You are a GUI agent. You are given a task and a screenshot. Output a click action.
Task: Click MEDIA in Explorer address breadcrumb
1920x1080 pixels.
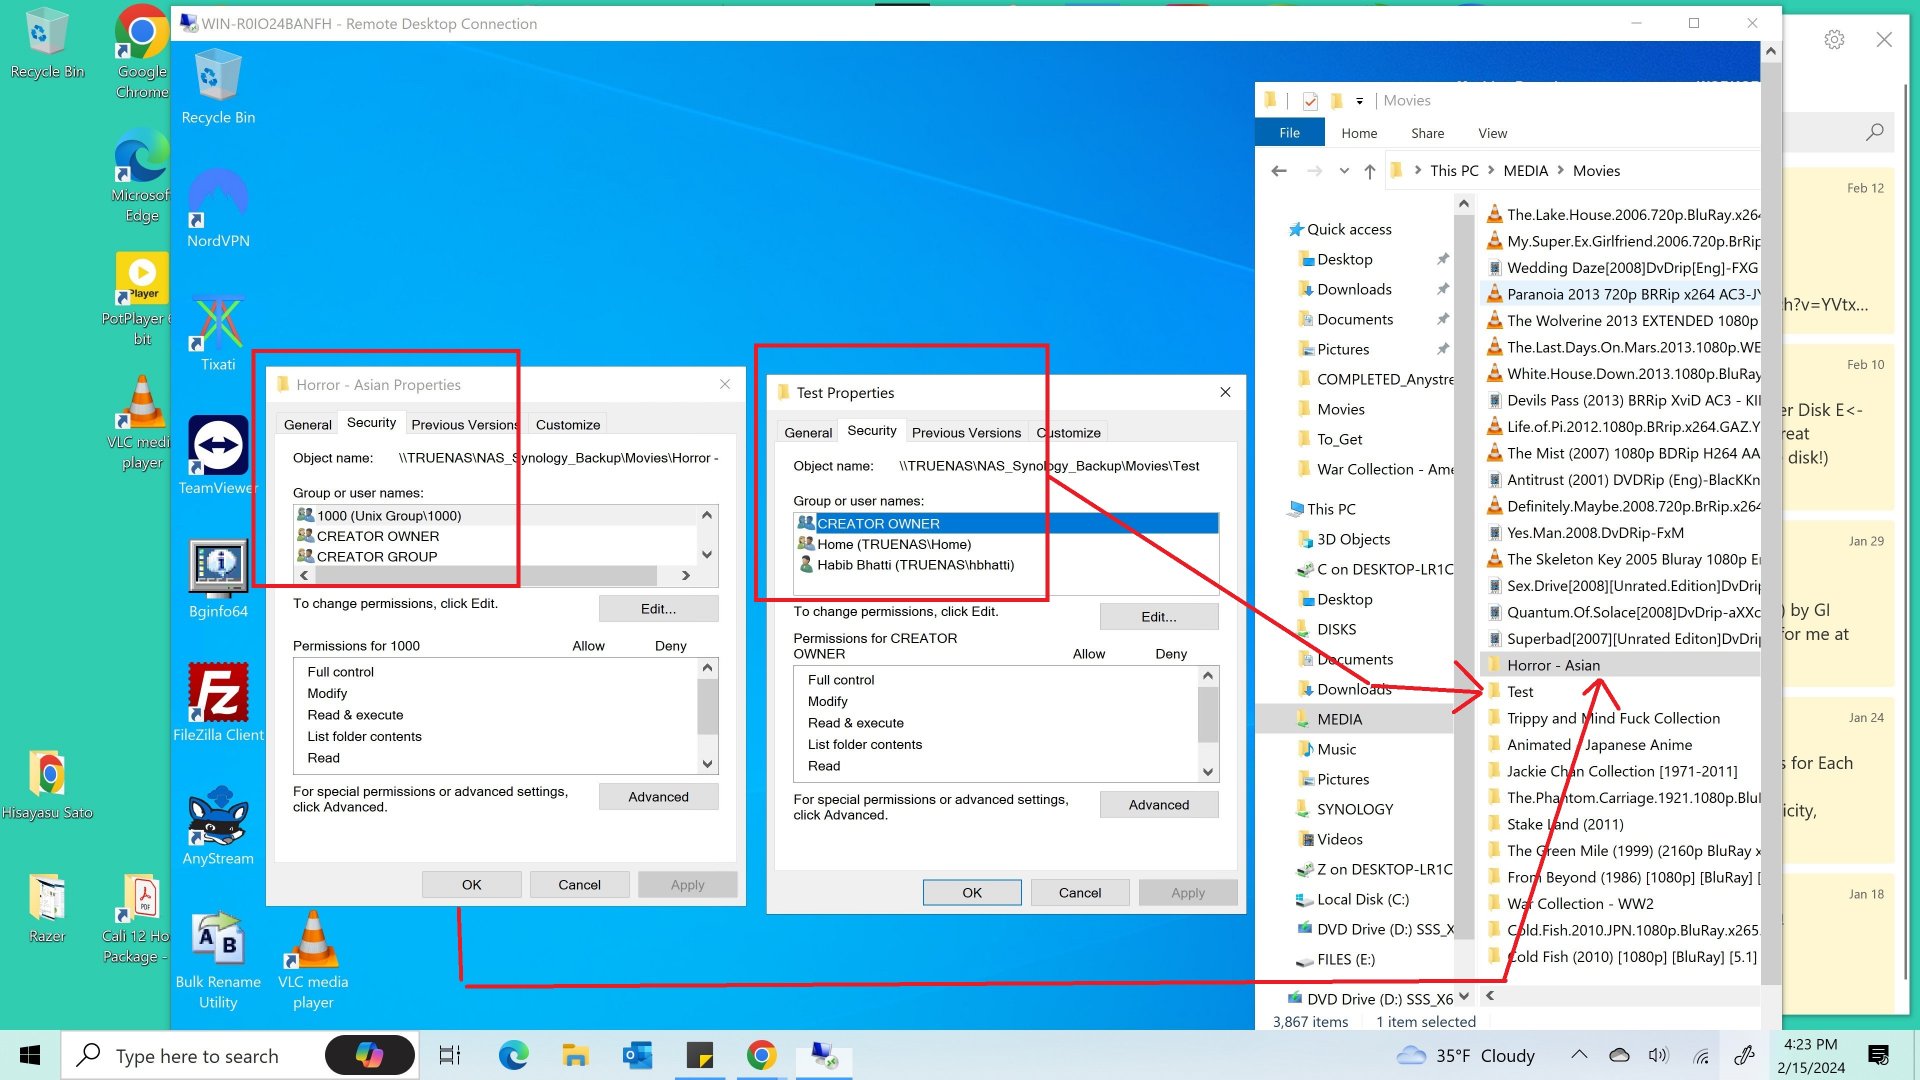coord(1525,171)
